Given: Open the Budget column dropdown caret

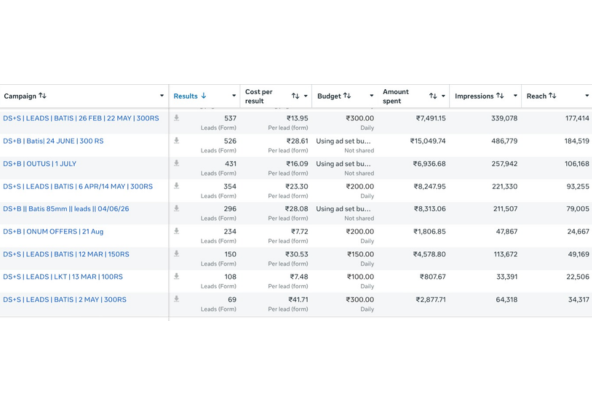Looking at the screenshot, I should tap(372, 96).
